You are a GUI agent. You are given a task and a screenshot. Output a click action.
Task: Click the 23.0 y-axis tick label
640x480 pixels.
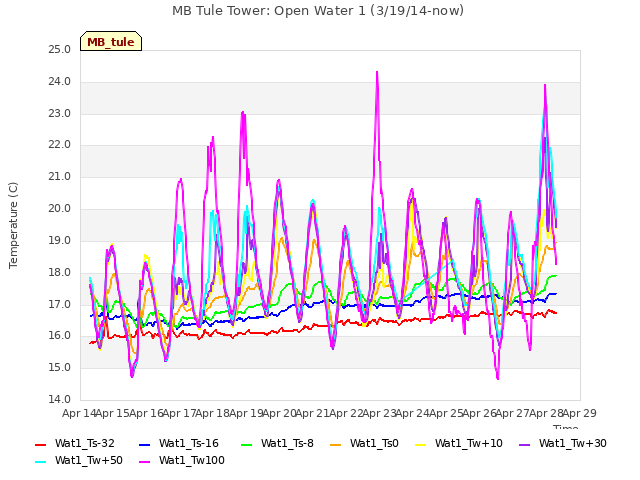point(60,113)
